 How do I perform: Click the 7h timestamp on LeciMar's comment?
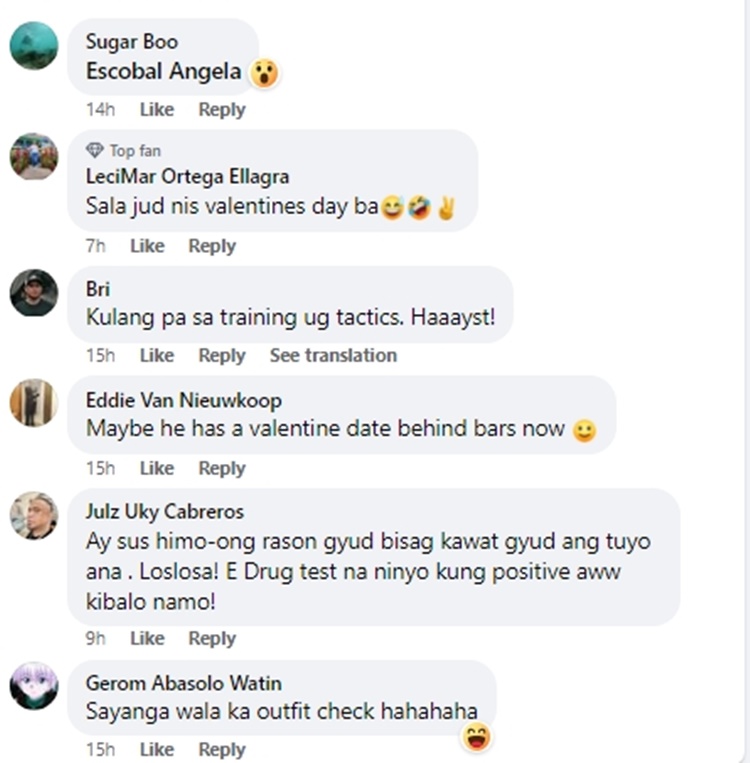pyautogui.click(x=95, y=246)
